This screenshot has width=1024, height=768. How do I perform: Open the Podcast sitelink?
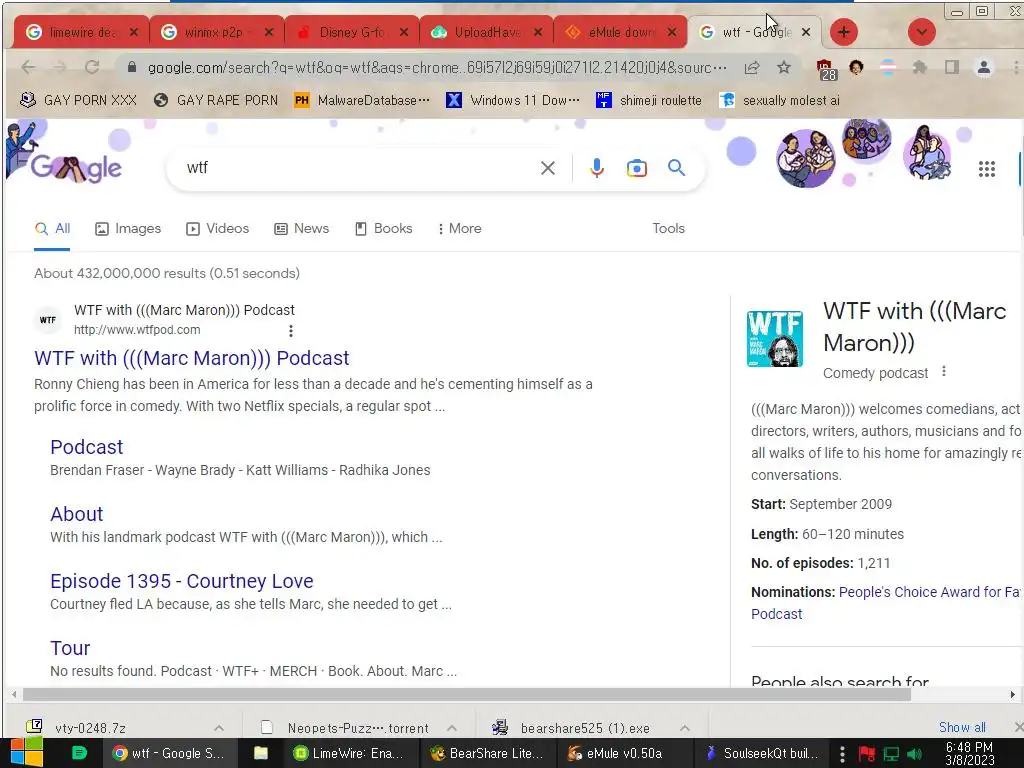[86, 447]
